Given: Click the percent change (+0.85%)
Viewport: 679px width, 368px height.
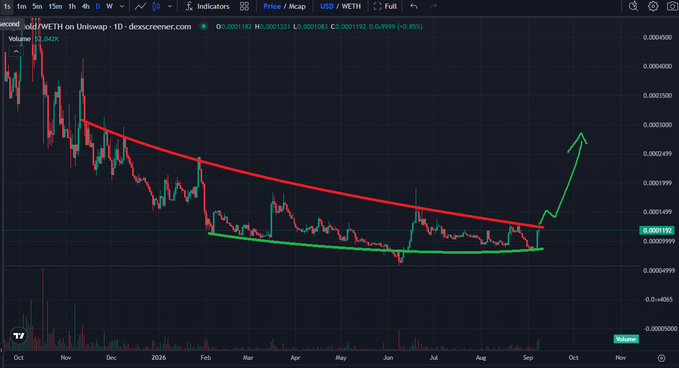Looking at the screenshot, I should click(x=410, y=26).
